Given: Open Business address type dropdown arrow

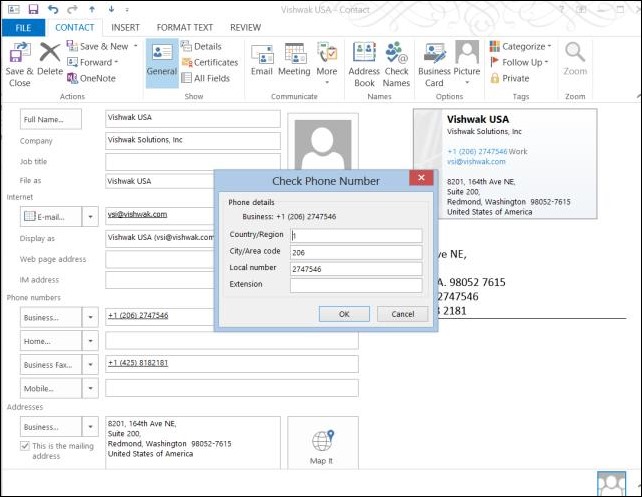Looking at the screenshot, I should pyautogui.click(x=90, y=427).
